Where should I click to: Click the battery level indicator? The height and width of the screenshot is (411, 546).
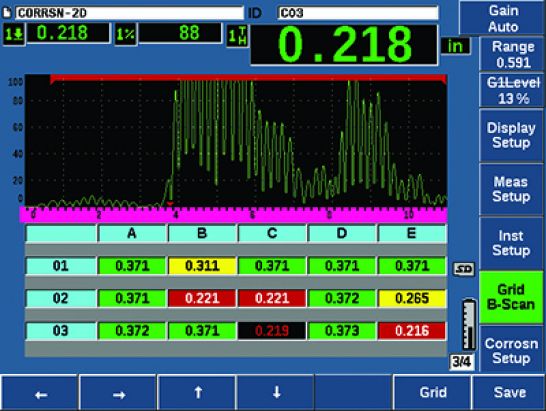469,324
